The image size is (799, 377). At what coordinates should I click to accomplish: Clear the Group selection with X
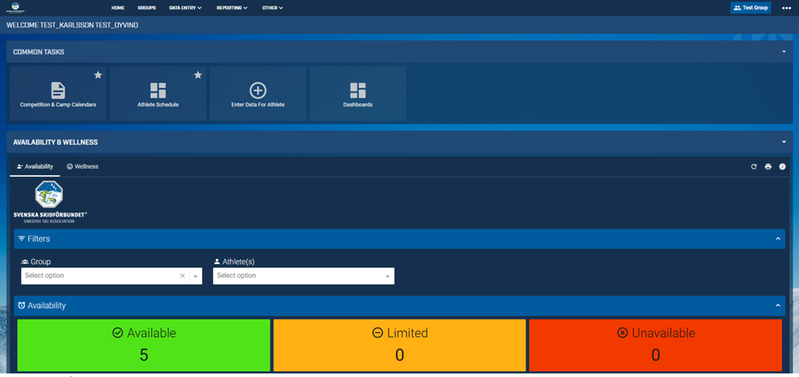[182, 276]
